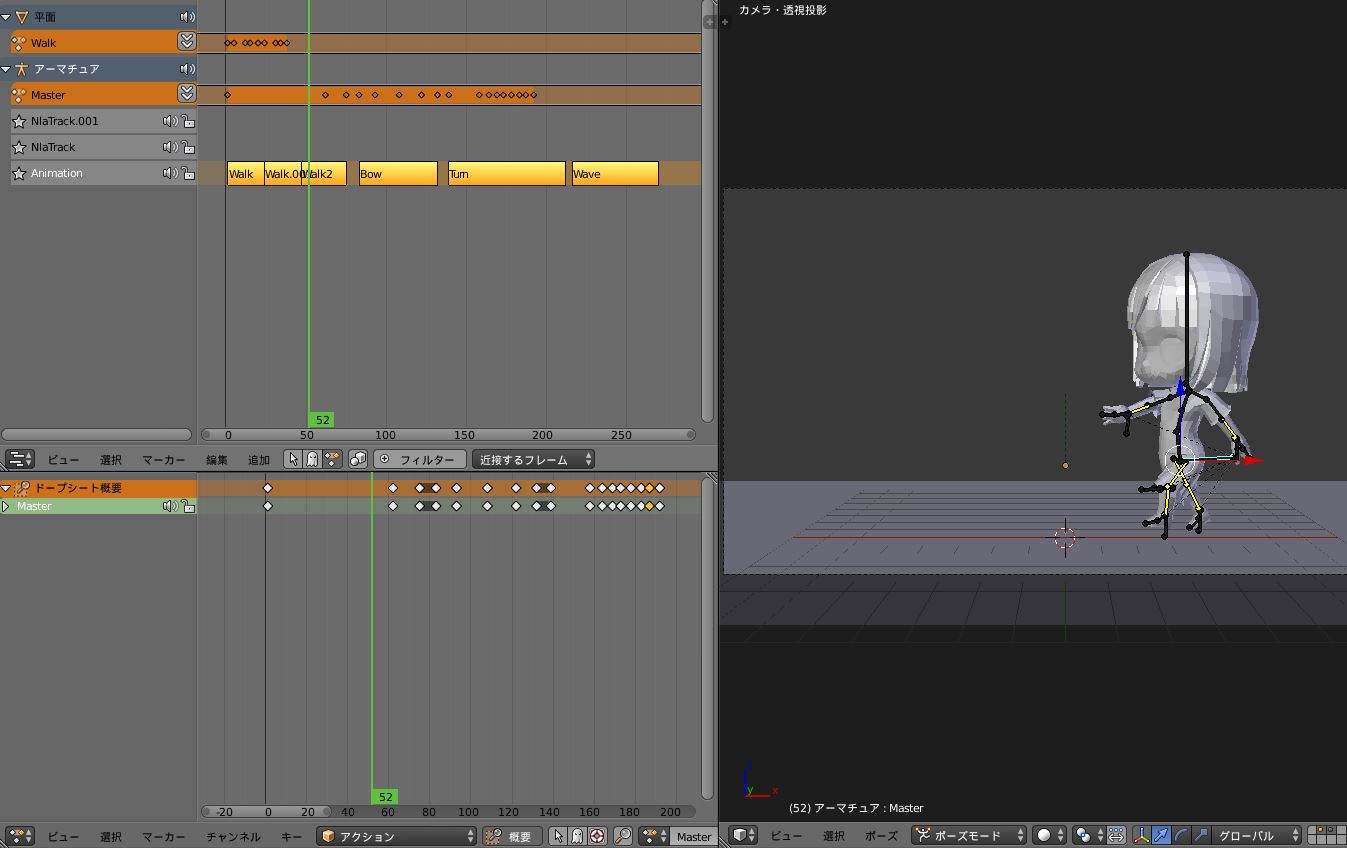This screenshot has width=1347, height=848.
Task: Click magnifier filter icon in dope sheet header
Action: tap(622, 836)
